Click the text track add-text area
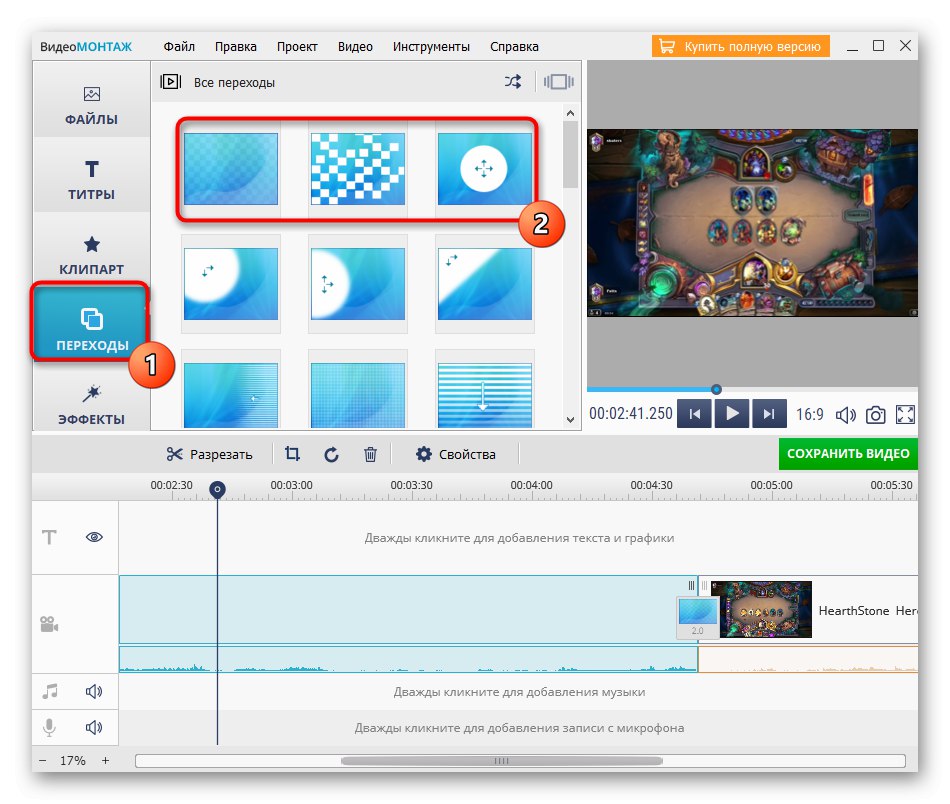The height and width of the screenshot is (804, 950). (x=519, y=538)
